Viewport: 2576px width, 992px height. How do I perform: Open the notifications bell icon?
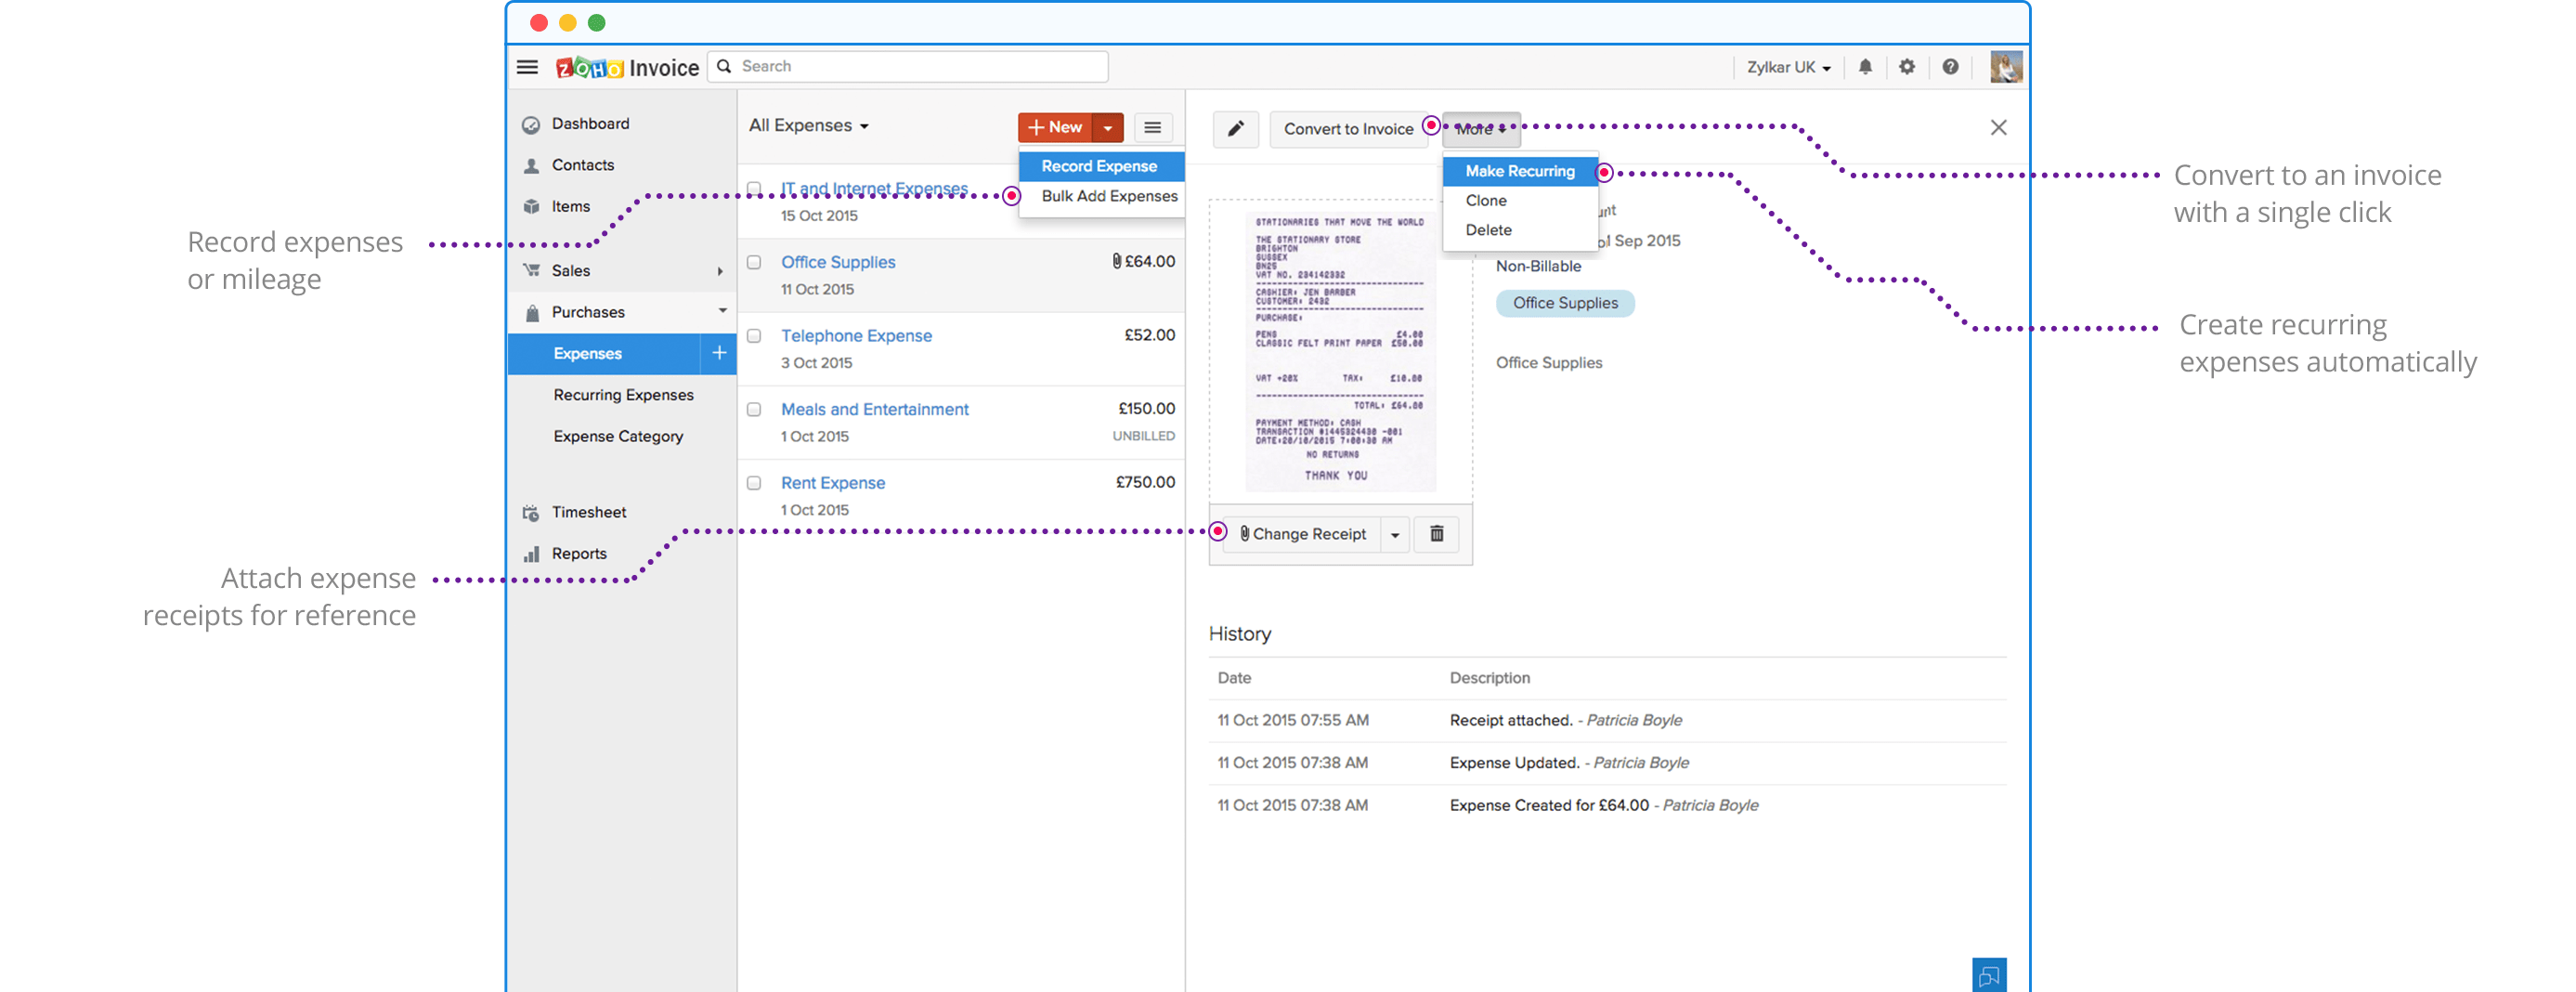(1865, 67)
